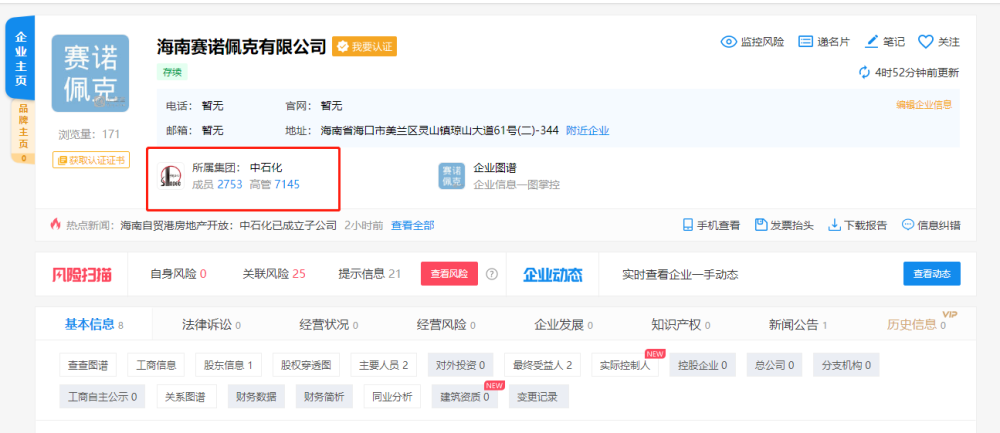
Task: Select the 新闻公告 tab
Action: click(x=798, y=325)
